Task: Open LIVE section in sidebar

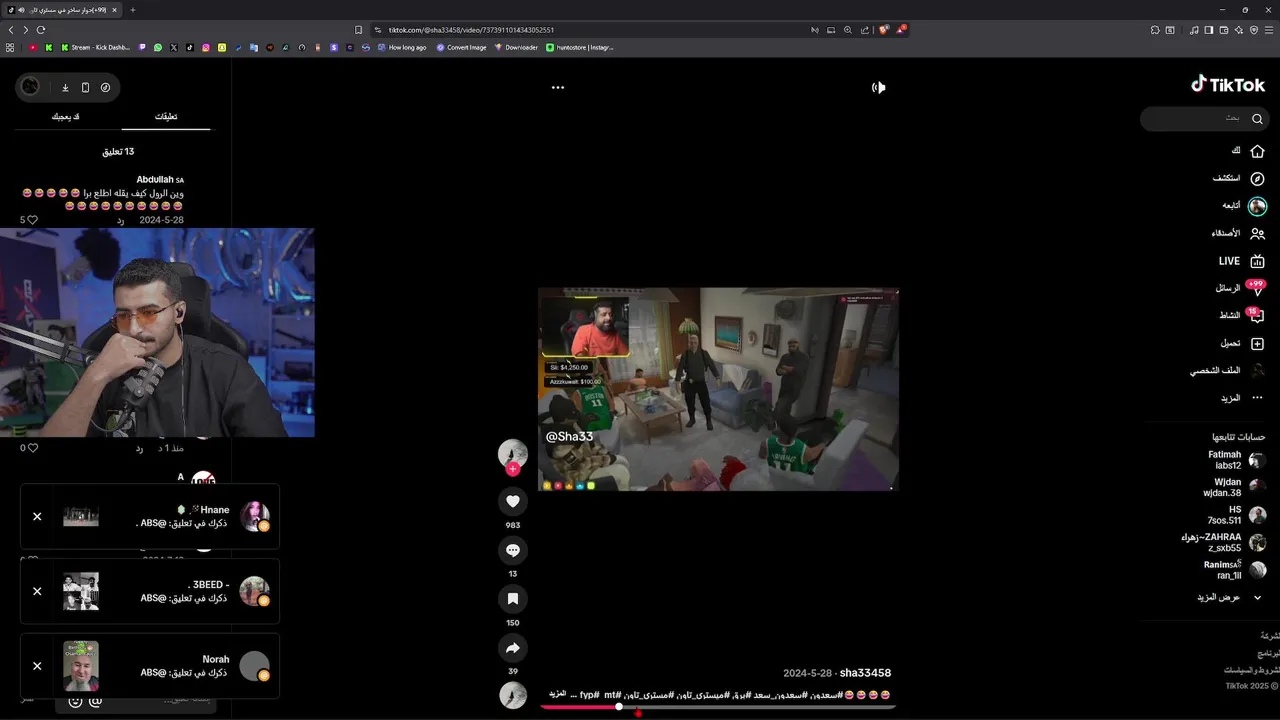Action: point(1242,261)
